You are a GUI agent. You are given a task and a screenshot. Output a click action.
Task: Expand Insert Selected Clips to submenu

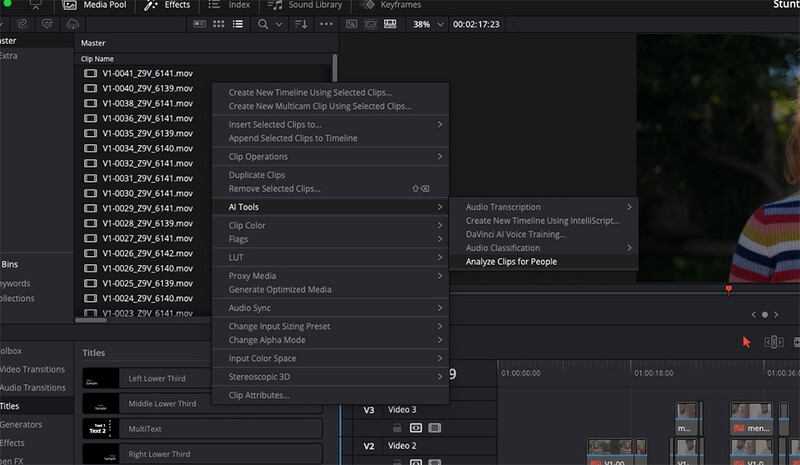click(x=331, y=125)
